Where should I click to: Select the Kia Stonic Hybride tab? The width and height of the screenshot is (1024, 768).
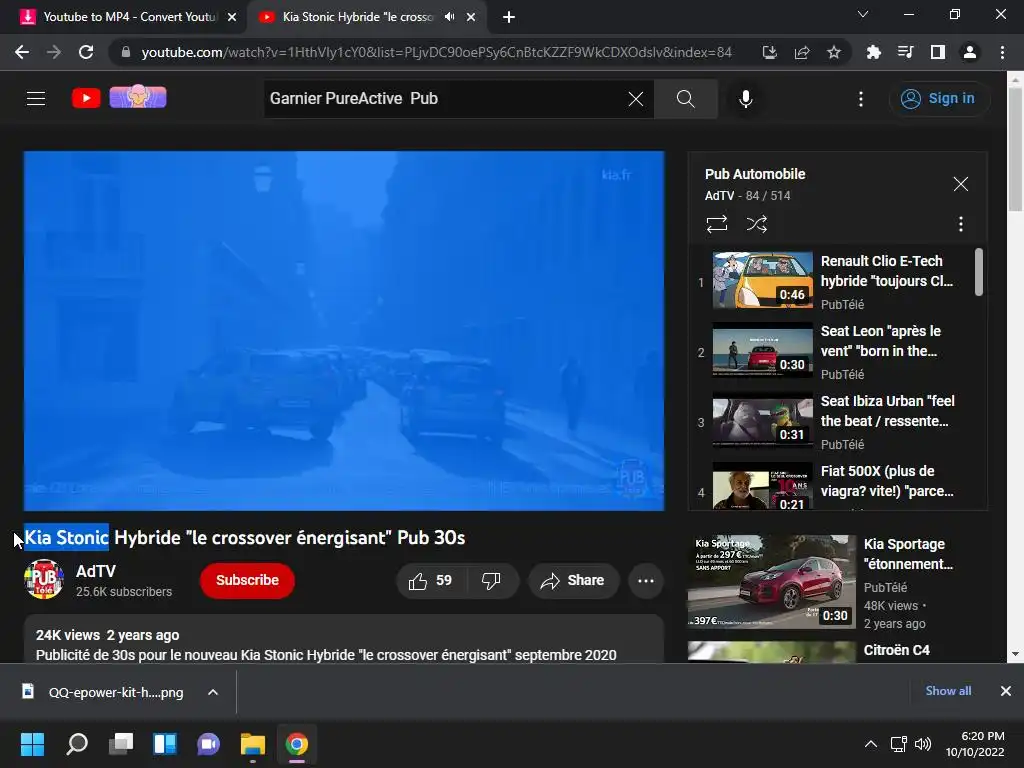point(358,17)
